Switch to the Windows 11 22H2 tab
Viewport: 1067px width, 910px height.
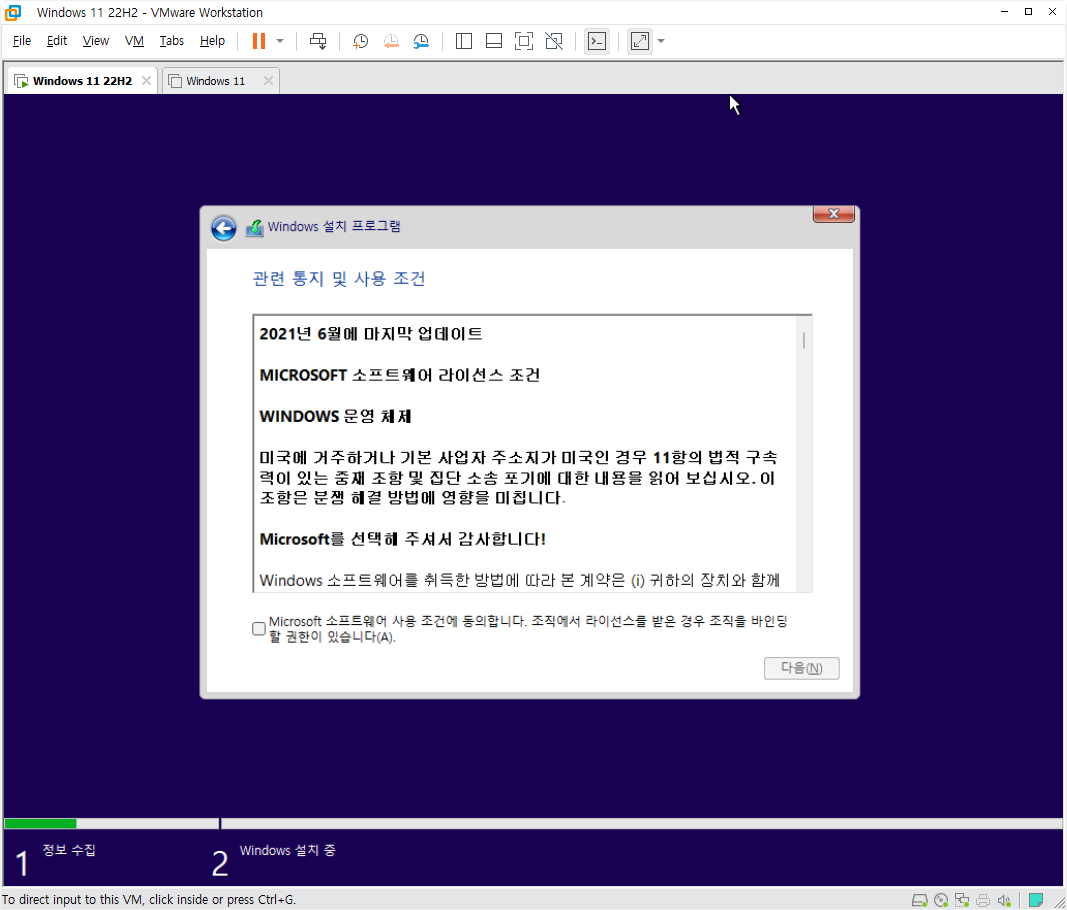pos(82,81)
